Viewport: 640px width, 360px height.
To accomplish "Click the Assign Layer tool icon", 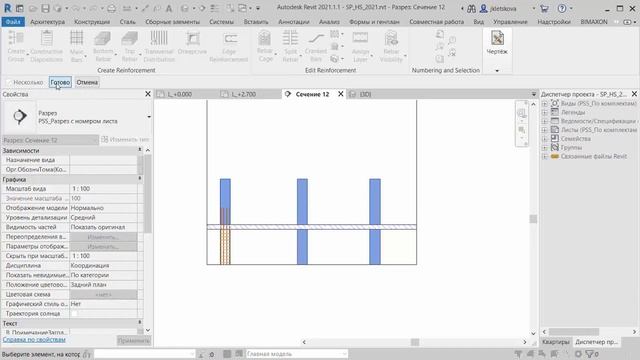I will click(360, 38).
